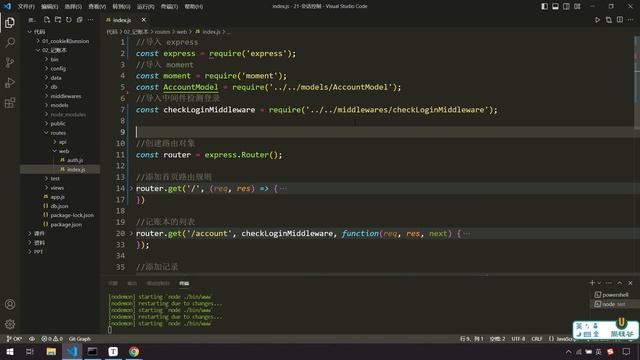The image size is (640, 360).
Task: Launch a new terminal with plus icon
Action: (592, 283)
